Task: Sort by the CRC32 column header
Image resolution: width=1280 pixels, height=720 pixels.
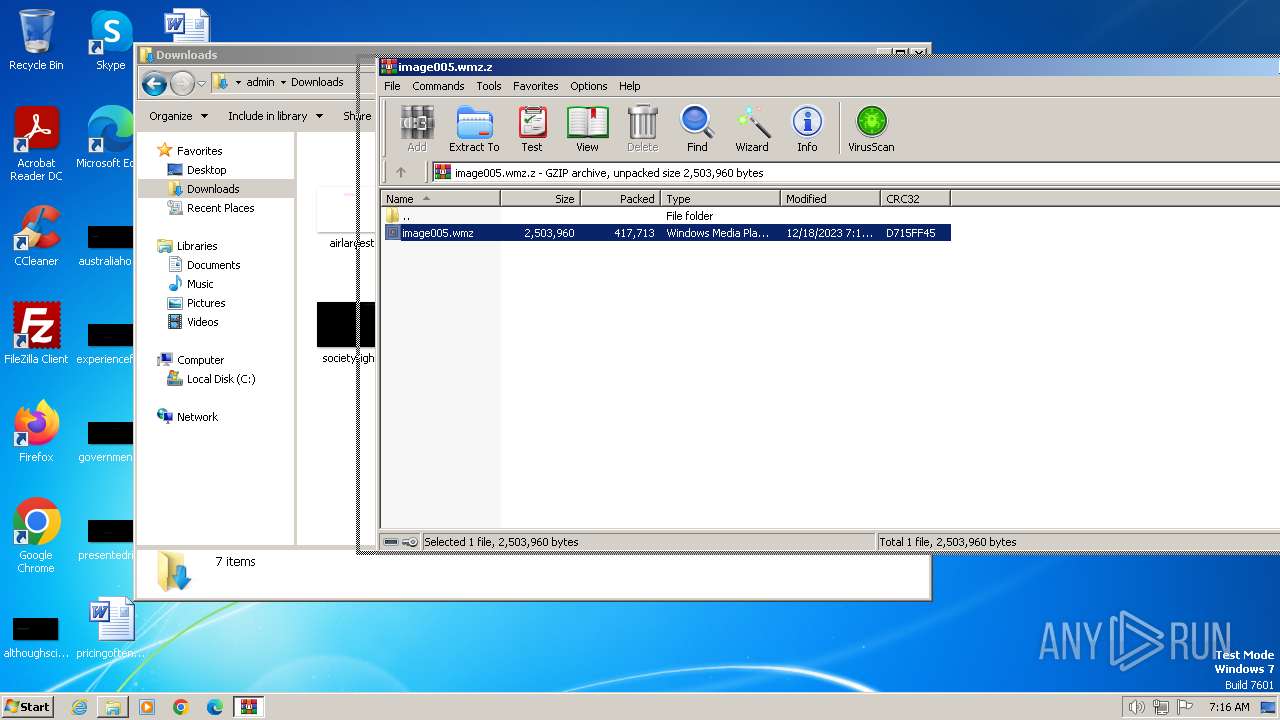Action: pyautogui.click(x=915, y=199)
